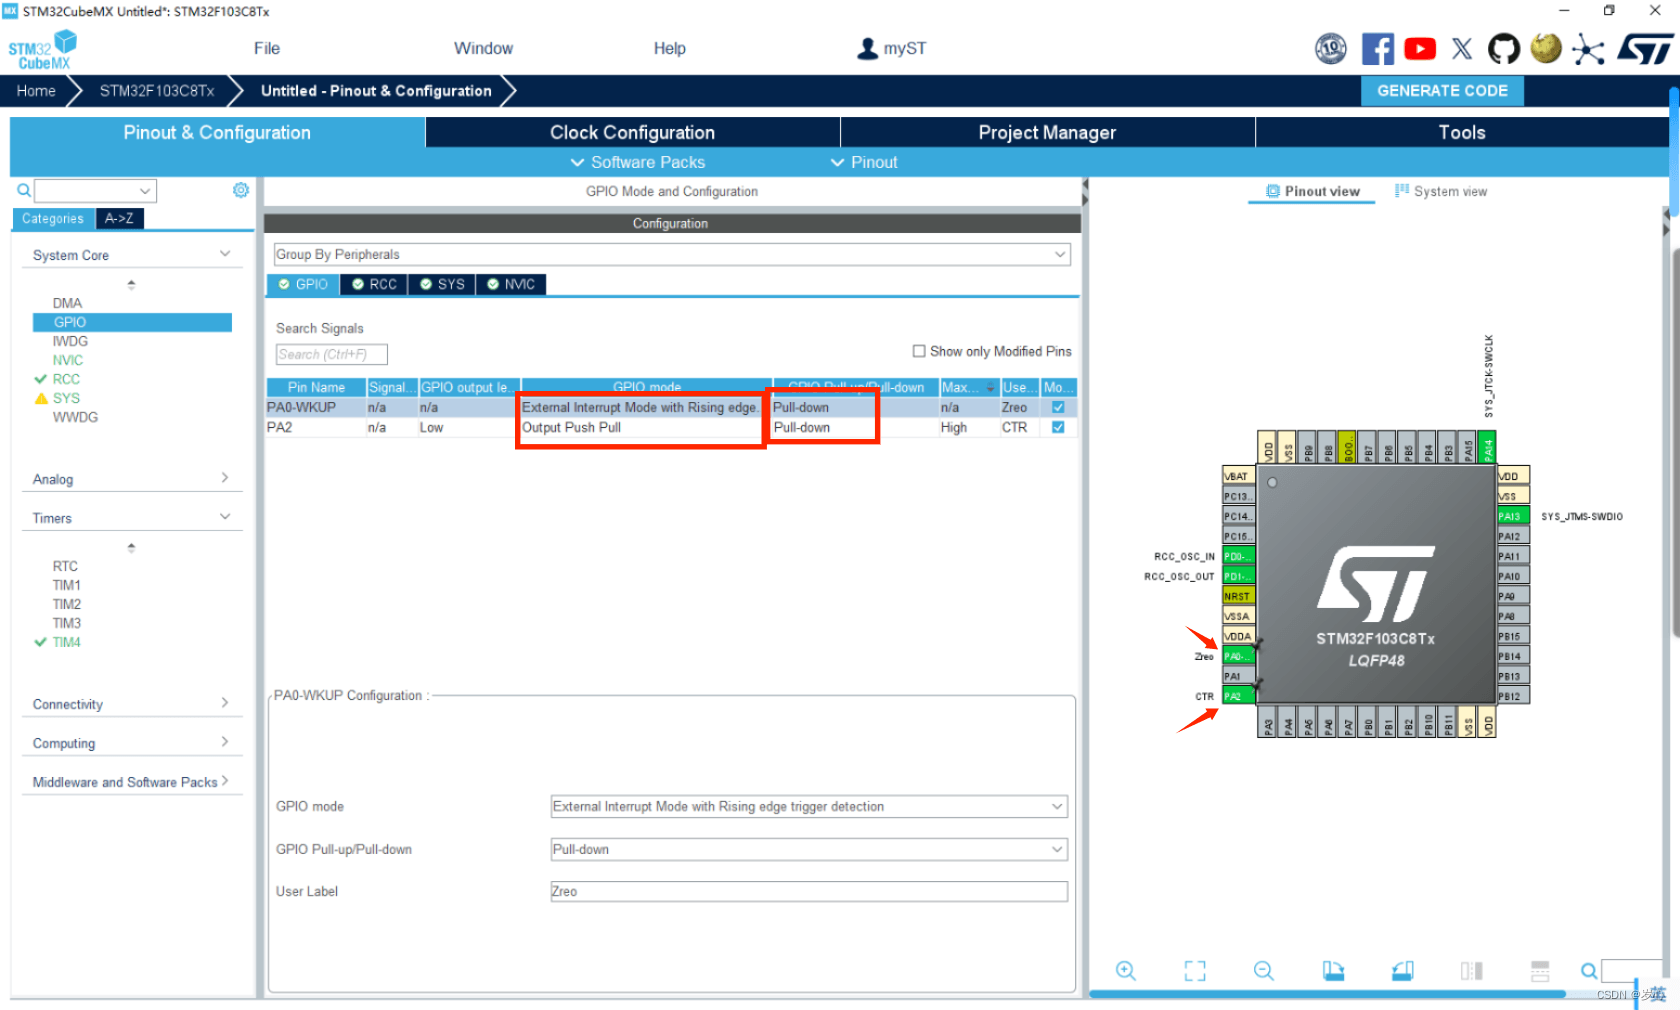Switch to the Project Manager tab
Viewport: 1680px width, 1010px height.
[1047, 132]
